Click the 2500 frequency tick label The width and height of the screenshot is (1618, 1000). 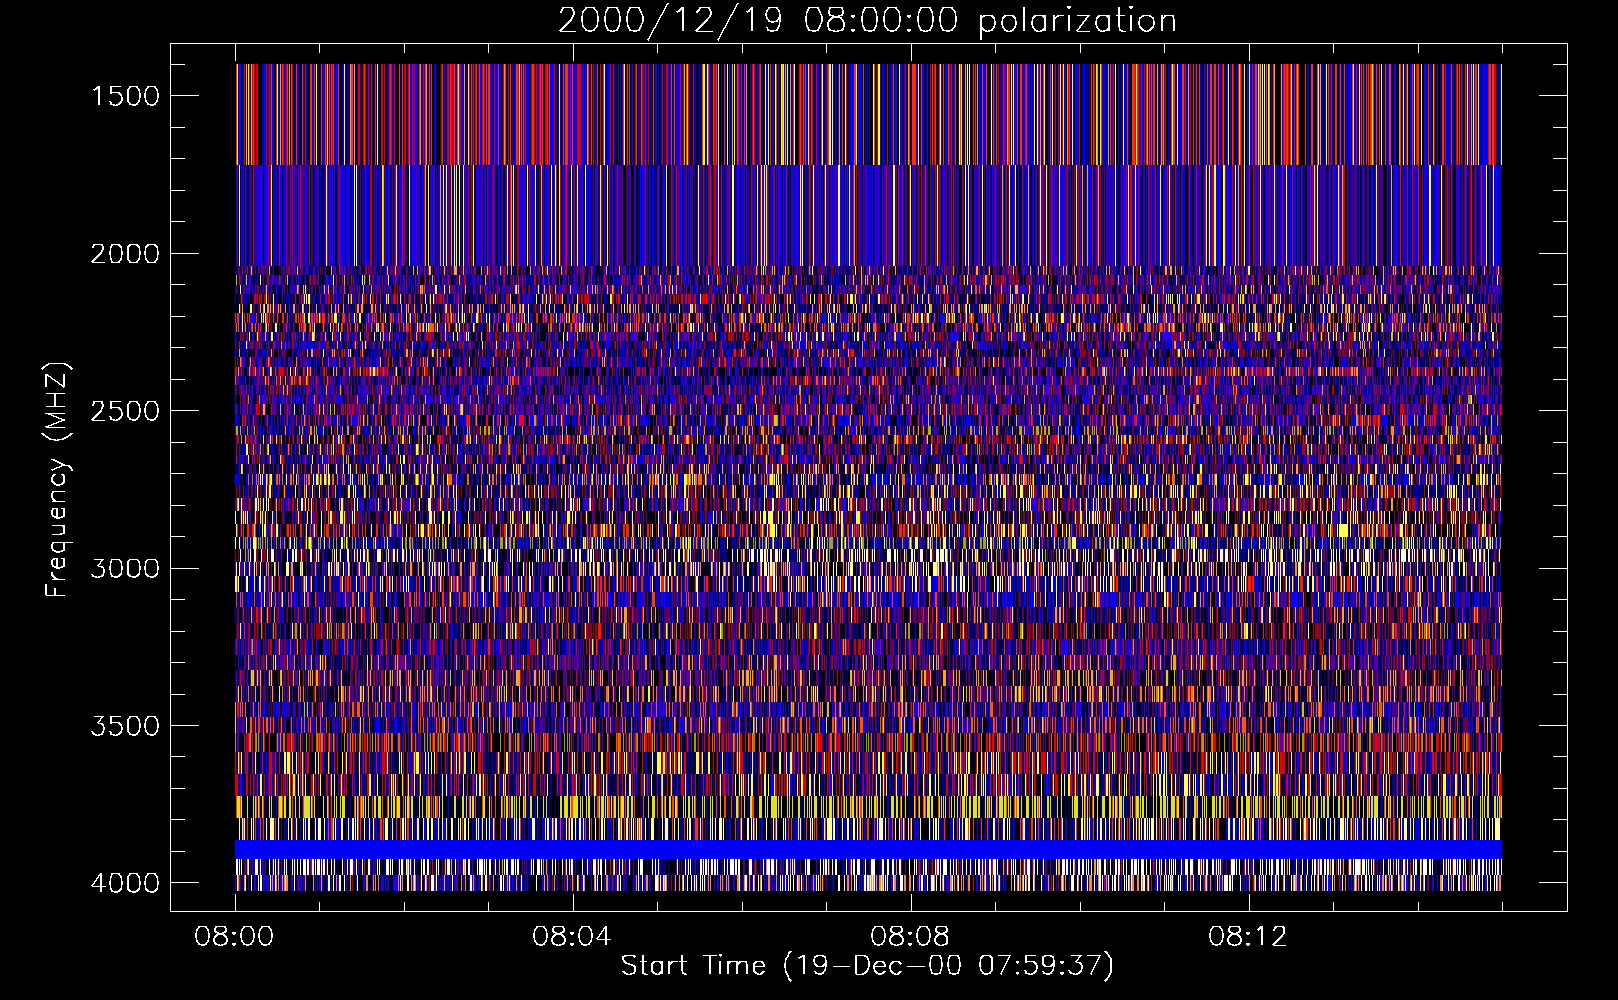(x=125, y=411)
